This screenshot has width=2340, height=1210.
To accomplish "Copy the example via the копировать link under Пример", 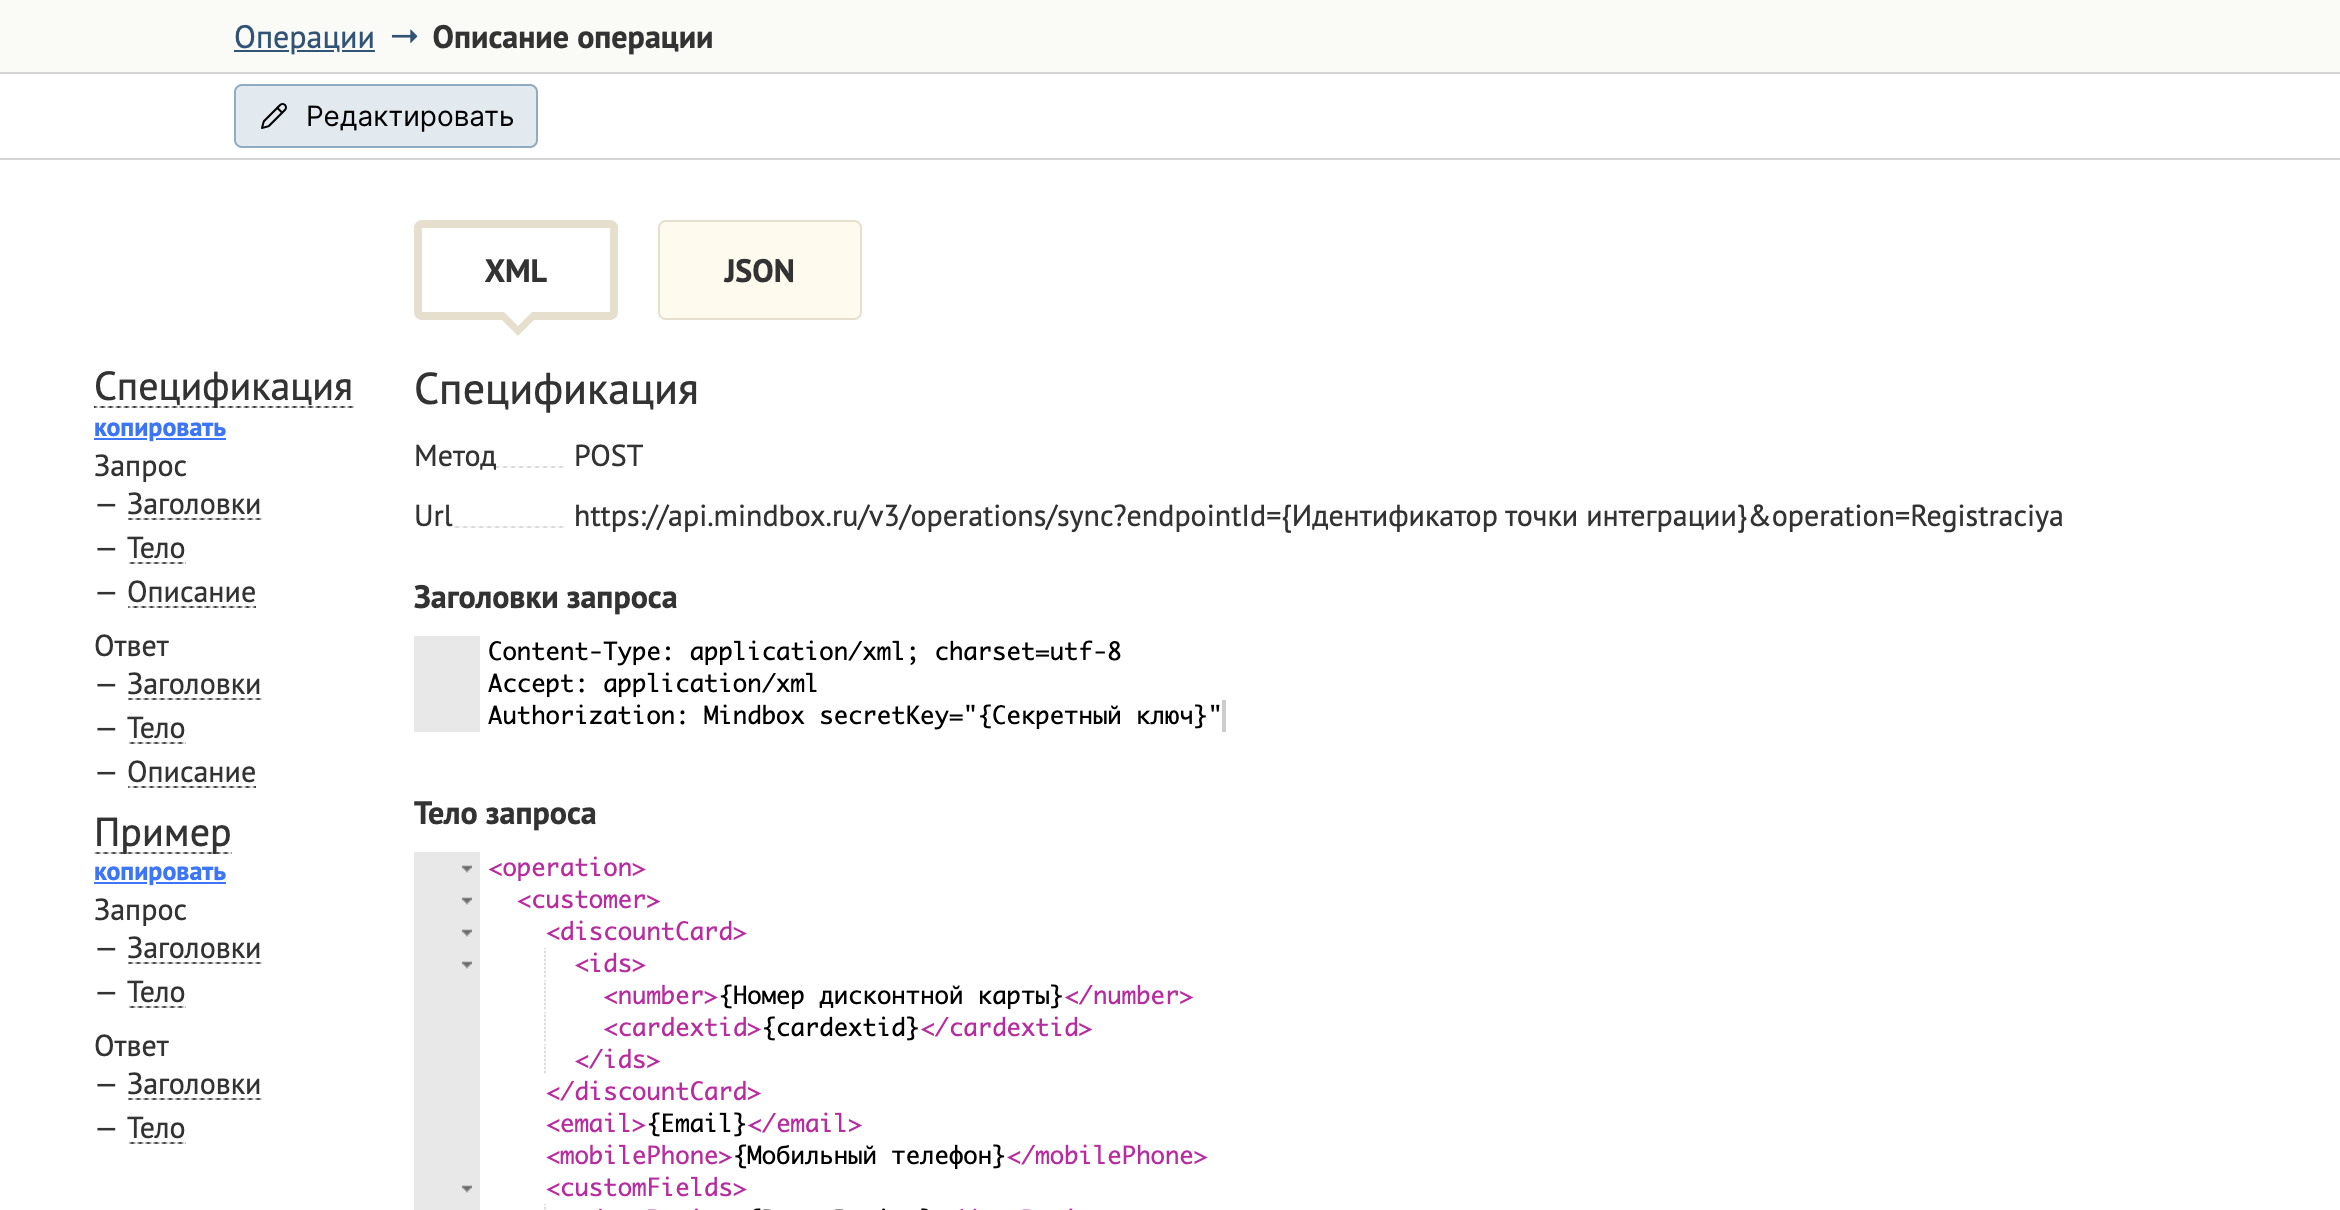I will click(x=160, y=872).
